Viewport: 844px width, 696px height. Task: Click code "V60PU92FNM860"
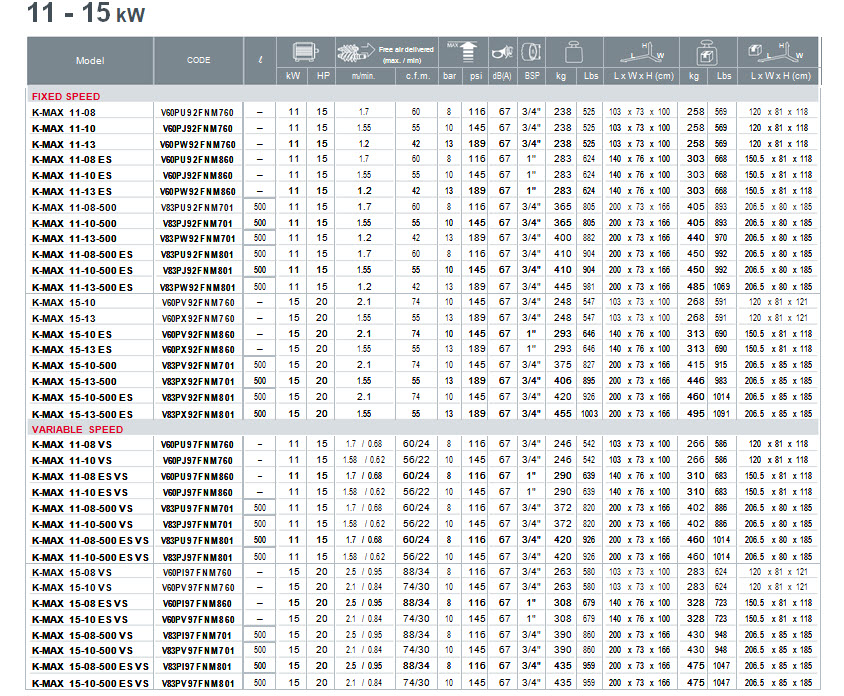tap(198, 160)
